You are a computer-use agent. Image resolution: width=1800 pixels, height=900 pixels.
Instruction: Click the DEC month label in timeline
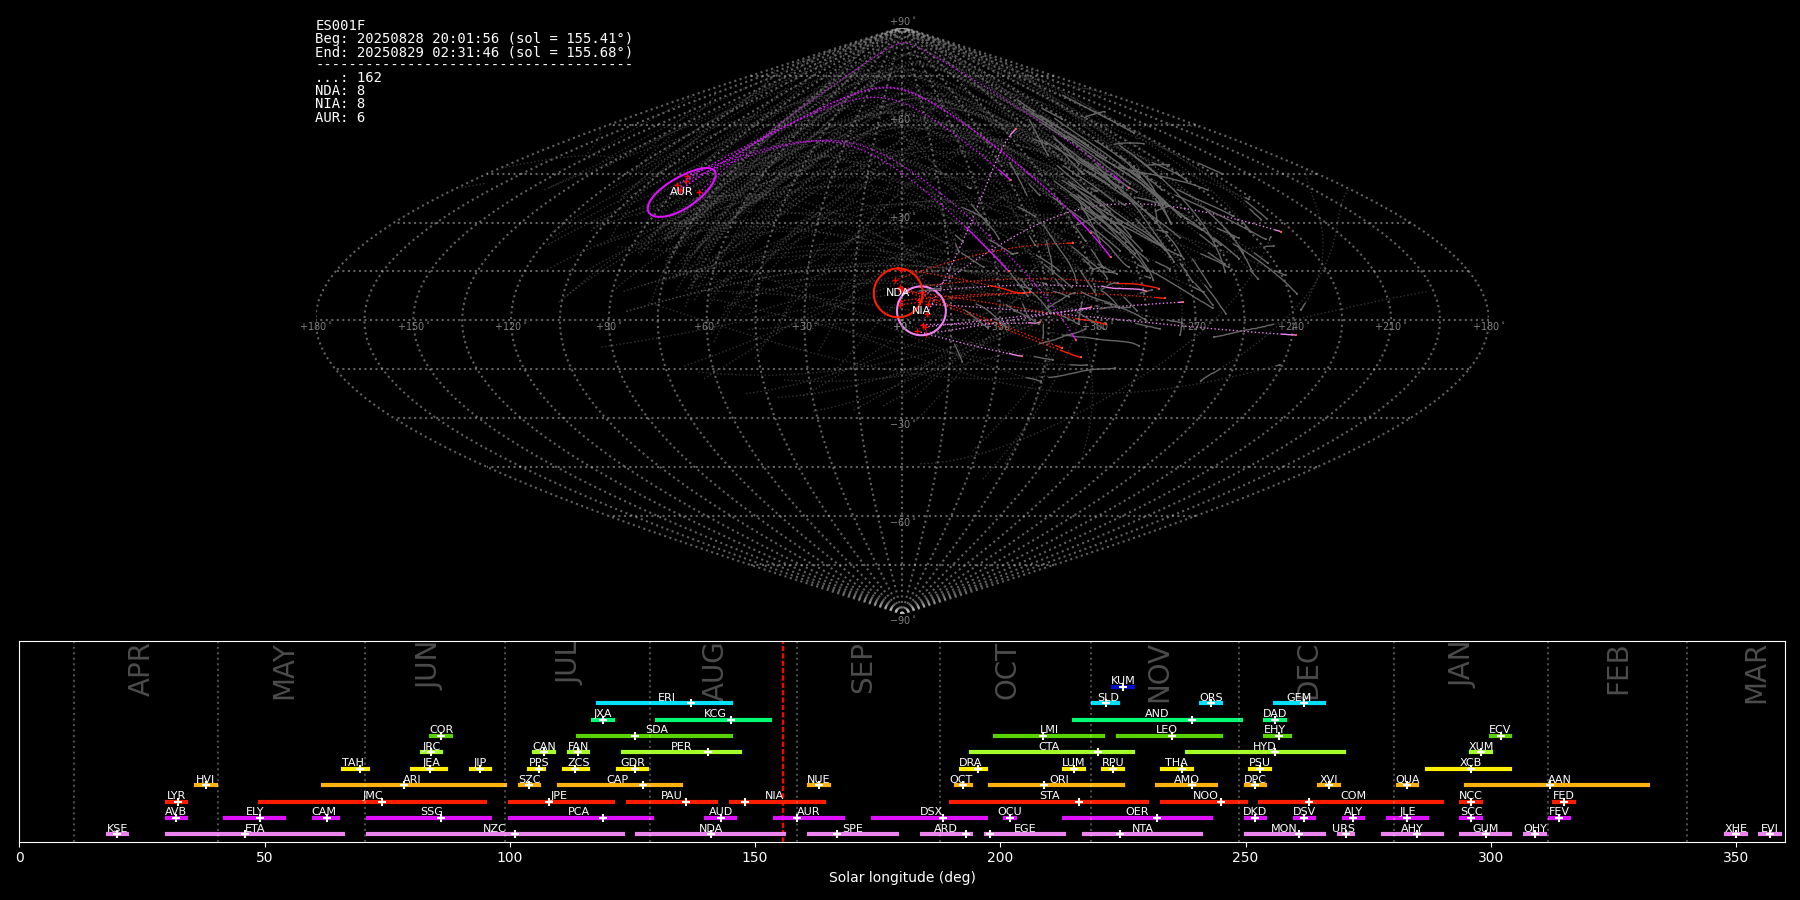[x=1308, y=672]
